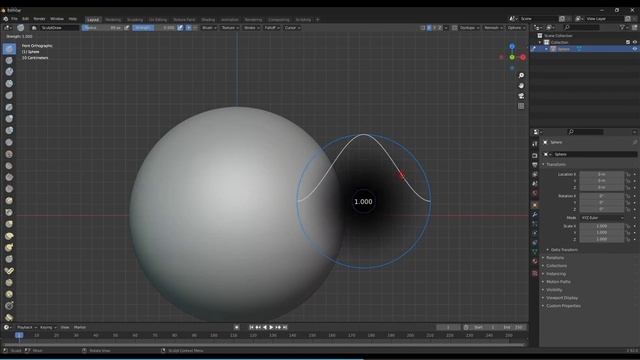
Task: Open the Cursor dropdown
Action: coord(292,28)
